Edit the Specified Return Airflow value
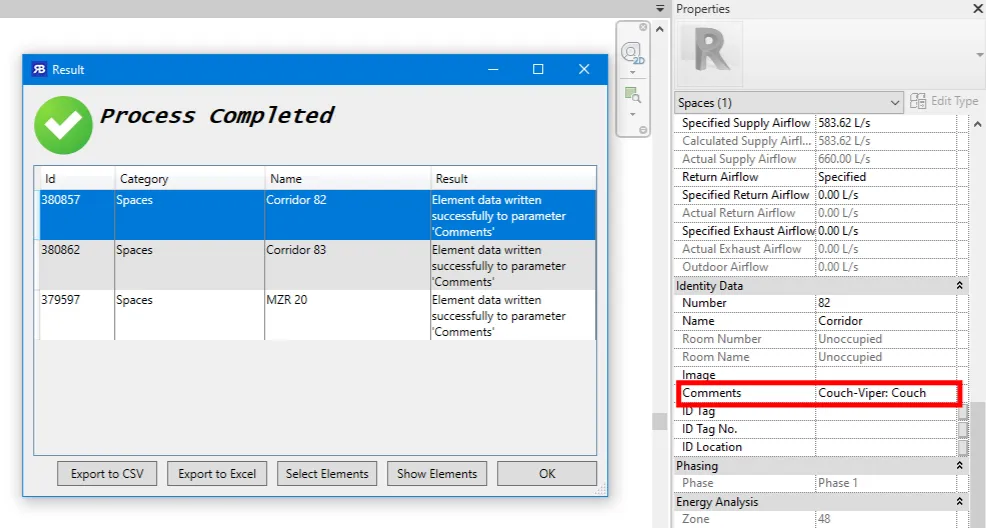Image resolution: width=986 pixels, height=528 pixels. pos(885,195)
